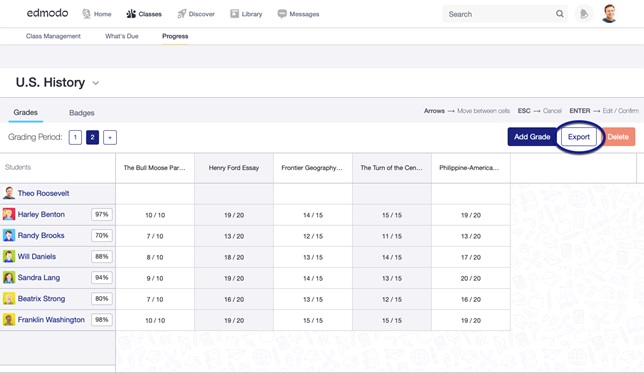Select Franklin Washington's Philippine-America 19/20 cell
644x373 pixels.
pos(471,320)
